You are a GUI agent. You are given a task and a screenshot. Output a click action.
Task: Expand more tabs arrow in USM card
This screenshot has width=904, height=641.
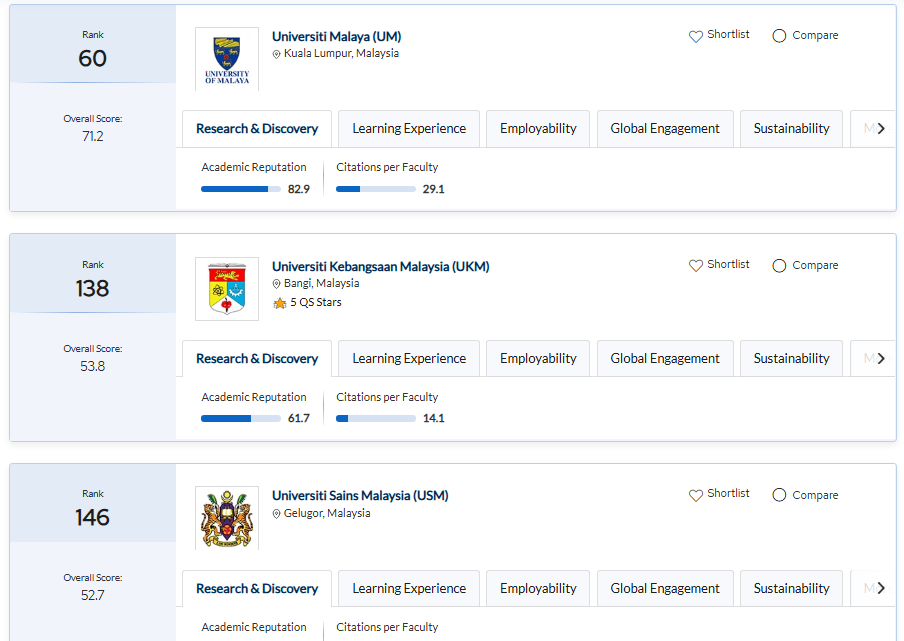[x=881, y=588]
